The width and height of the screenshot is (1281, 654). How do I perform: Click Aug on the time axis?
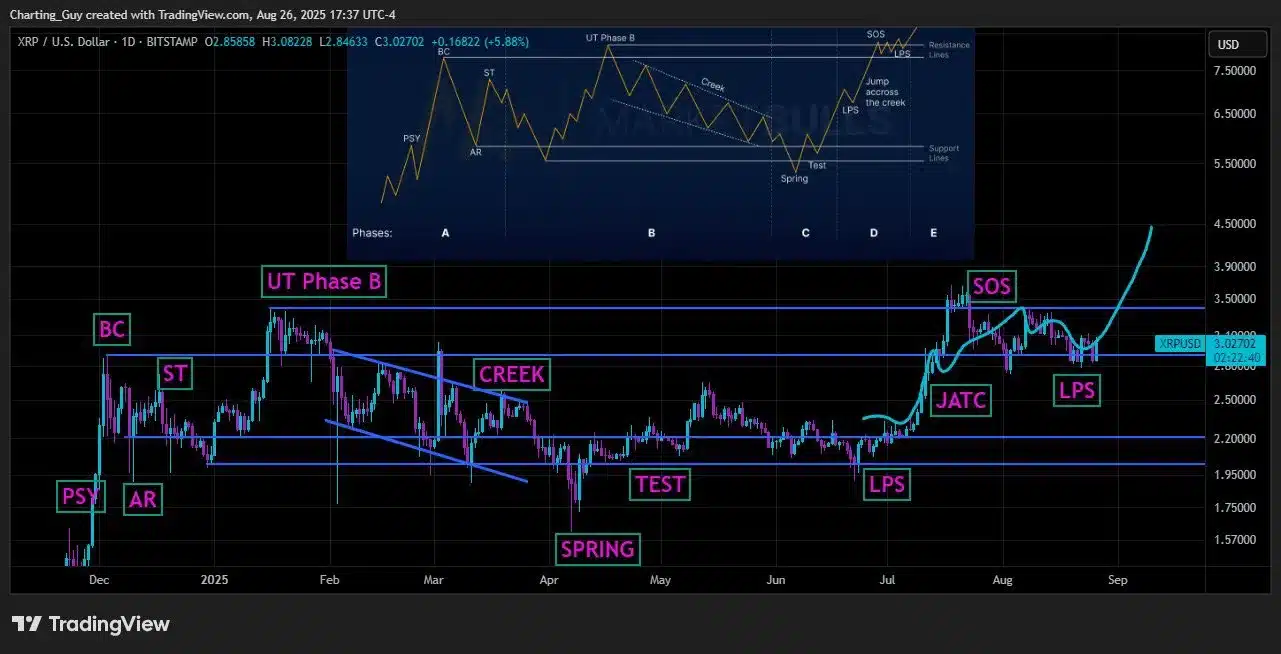click(1003, 579)
